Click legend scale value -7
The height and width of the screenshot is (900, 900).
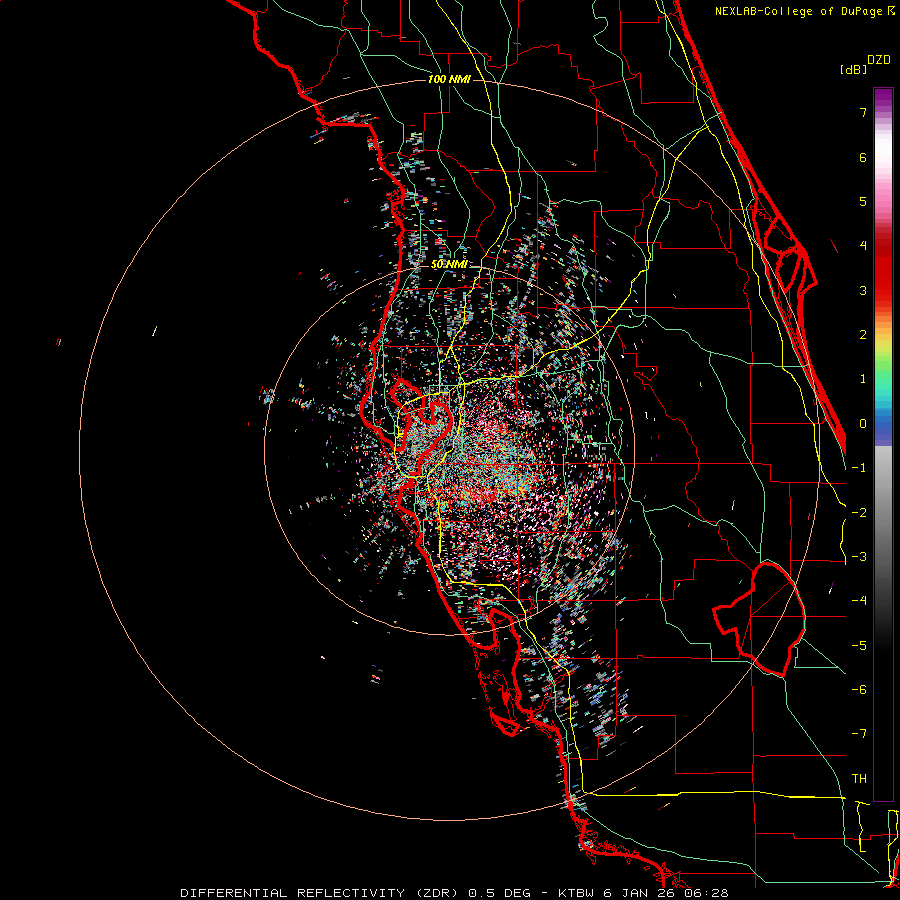click(x=859, y=734)
